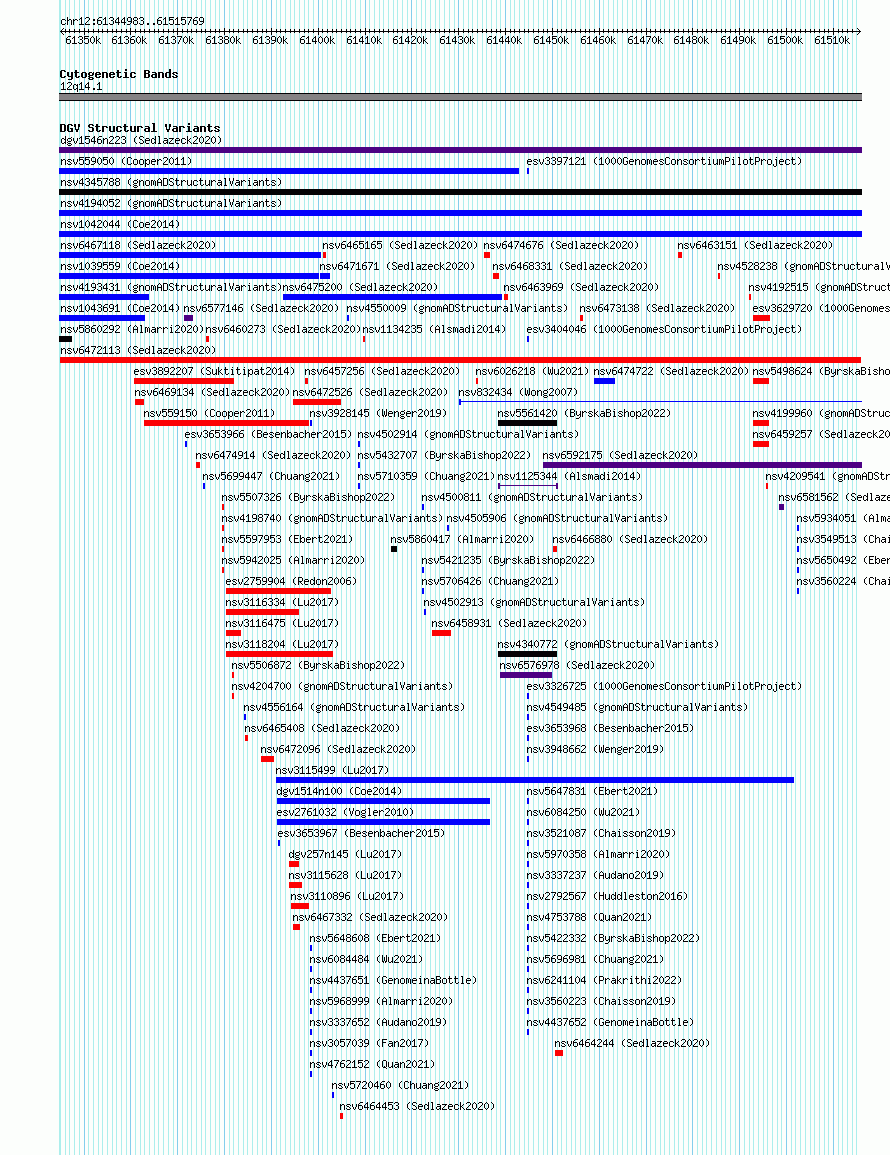Click nsv3115499 (Lu2017) label
890x1155 pixels.
pos(332,770)
